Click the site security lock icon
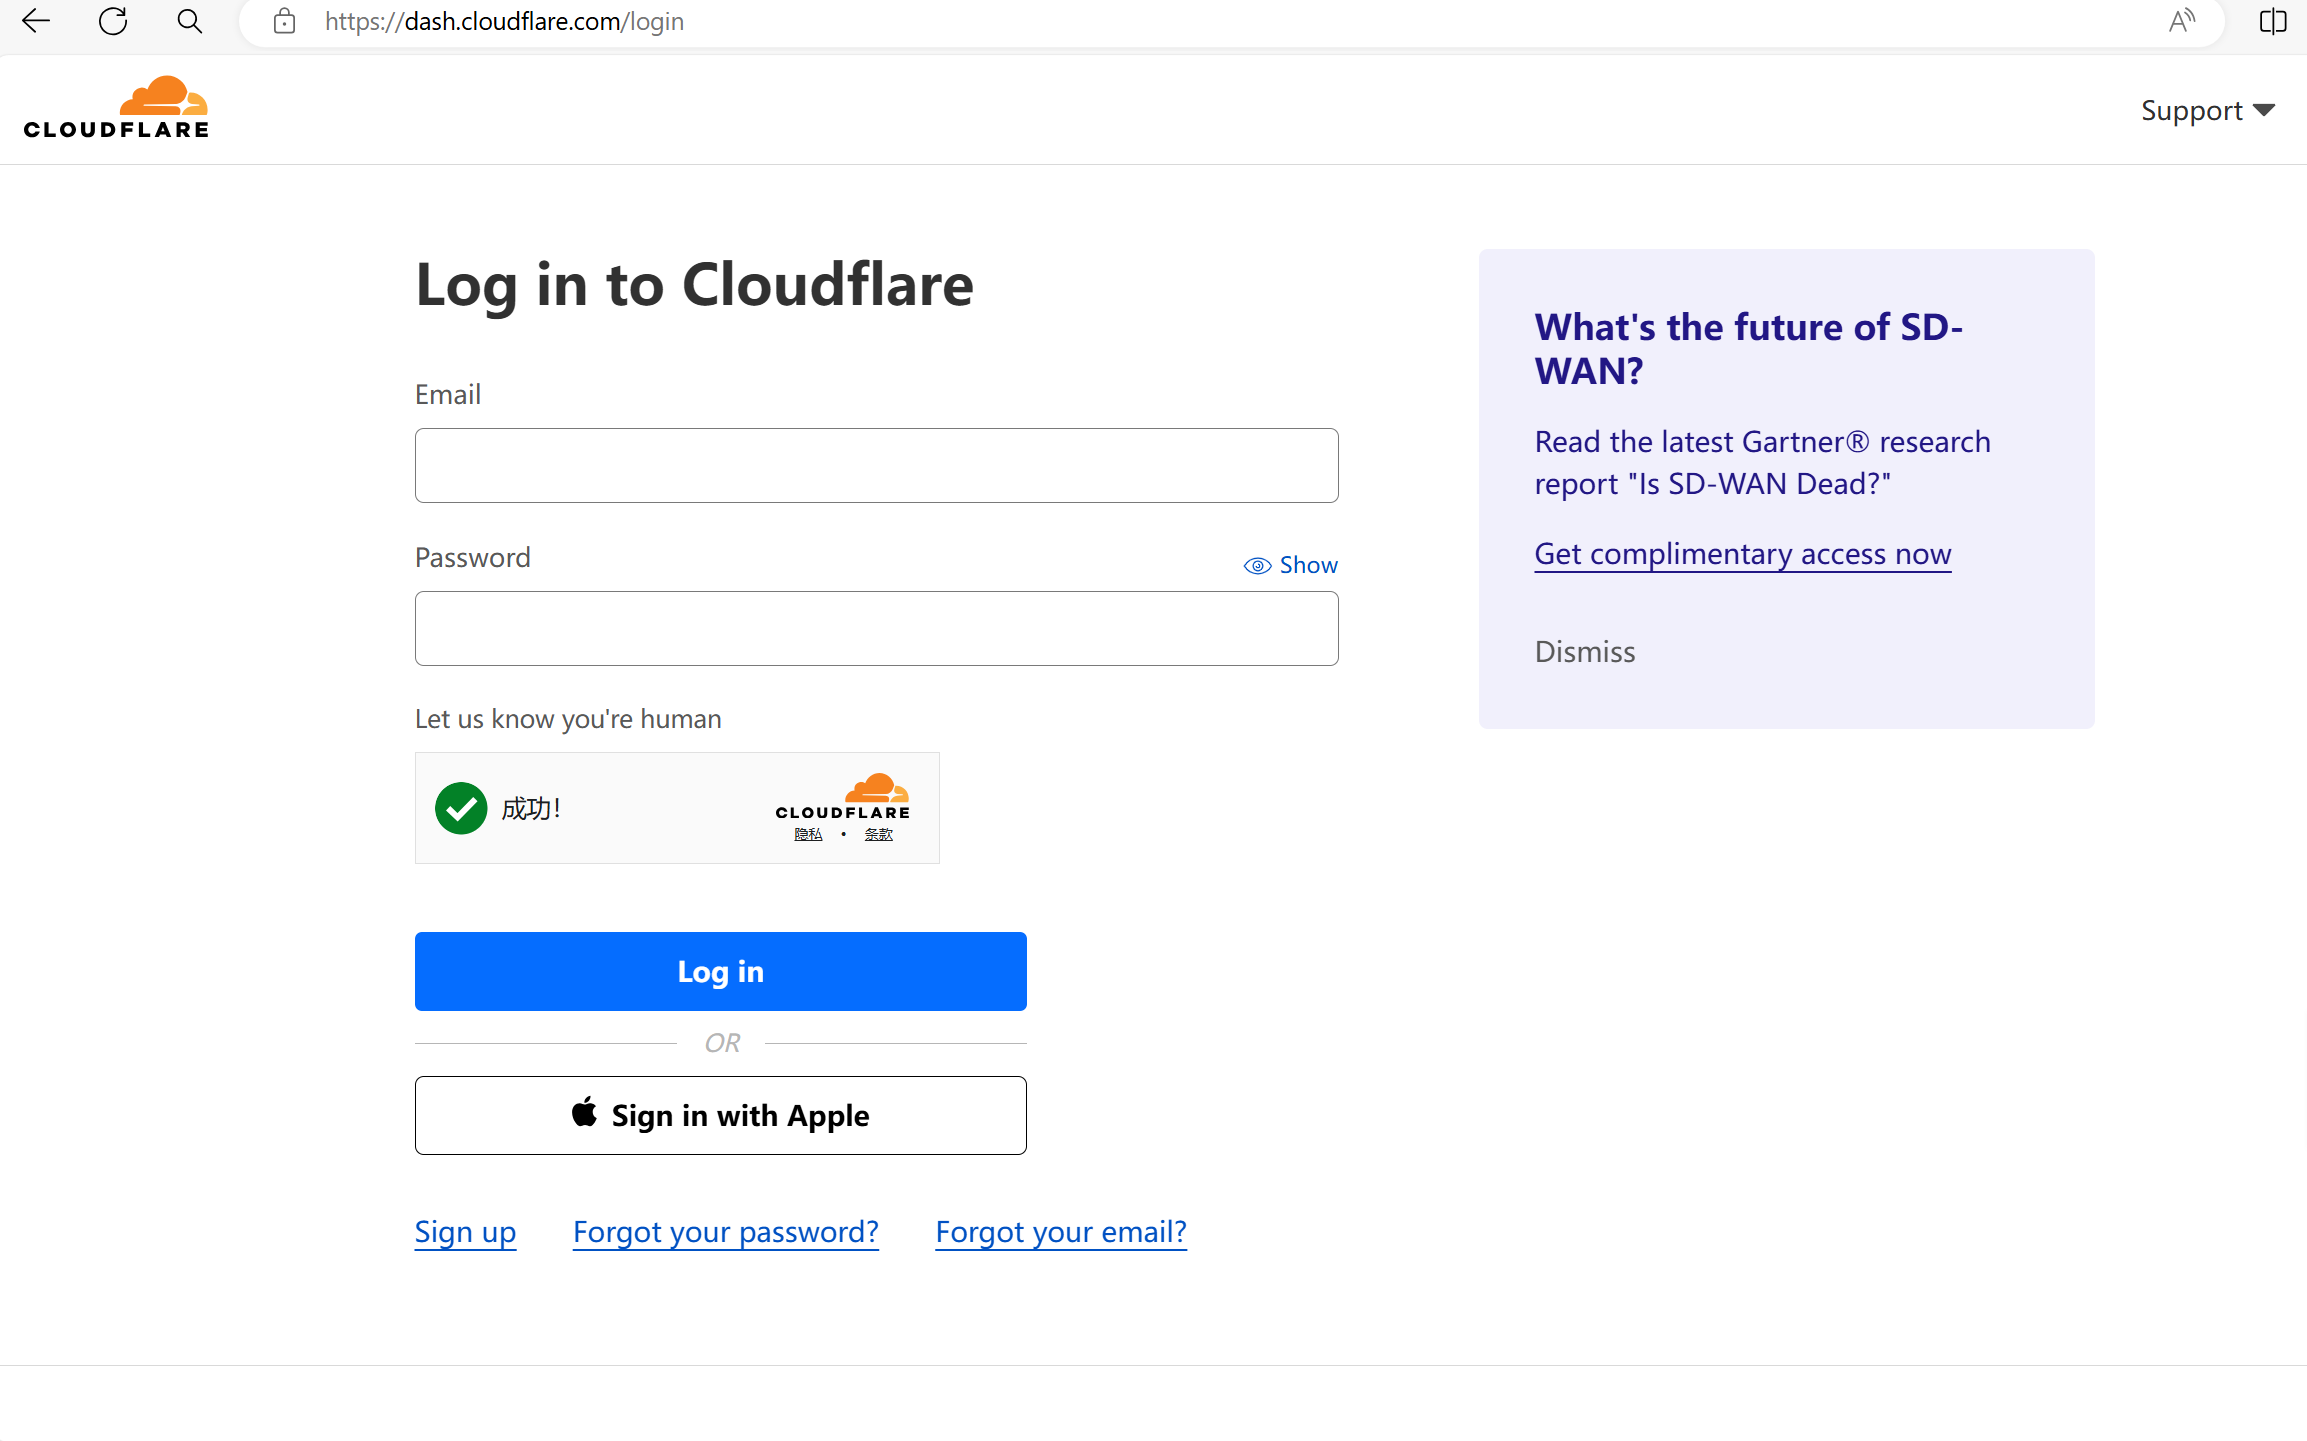 click(284, 21)
